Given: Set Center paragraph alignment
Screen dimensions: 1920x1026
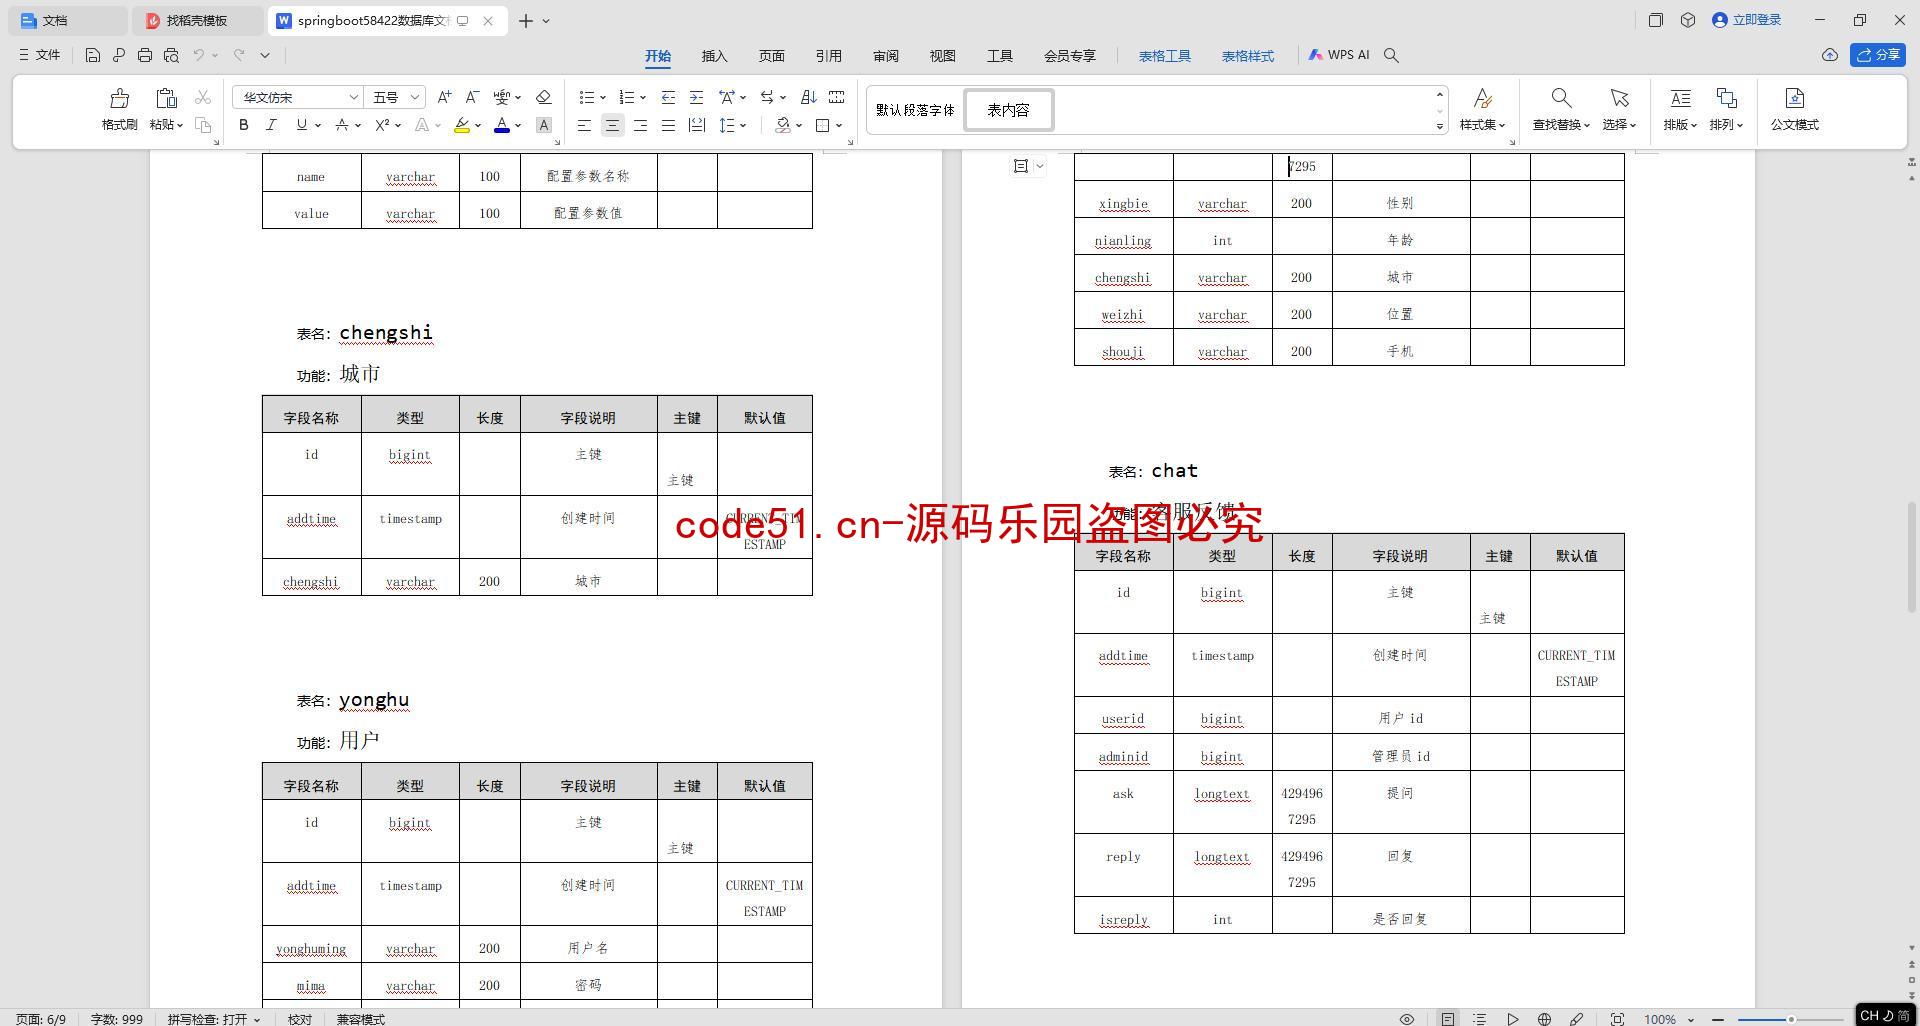Looking at the screenshot, I should click(x=612, y=125).
